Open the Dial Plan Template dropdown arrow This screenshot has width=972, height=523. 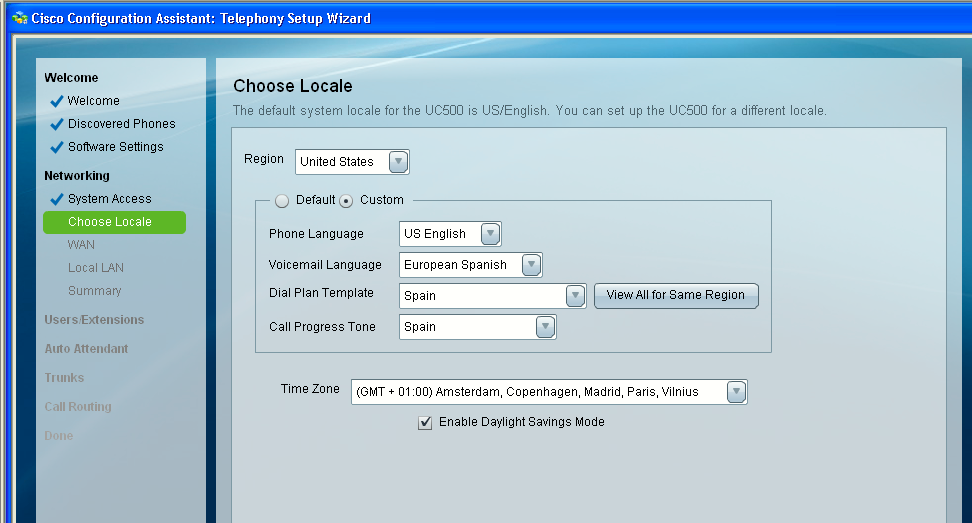575,296
